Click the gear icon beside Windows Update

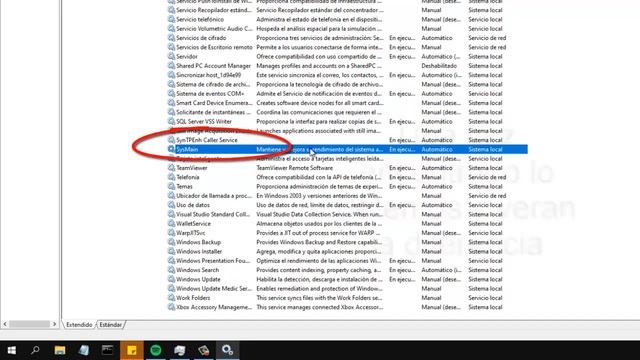tap(171, 279)
